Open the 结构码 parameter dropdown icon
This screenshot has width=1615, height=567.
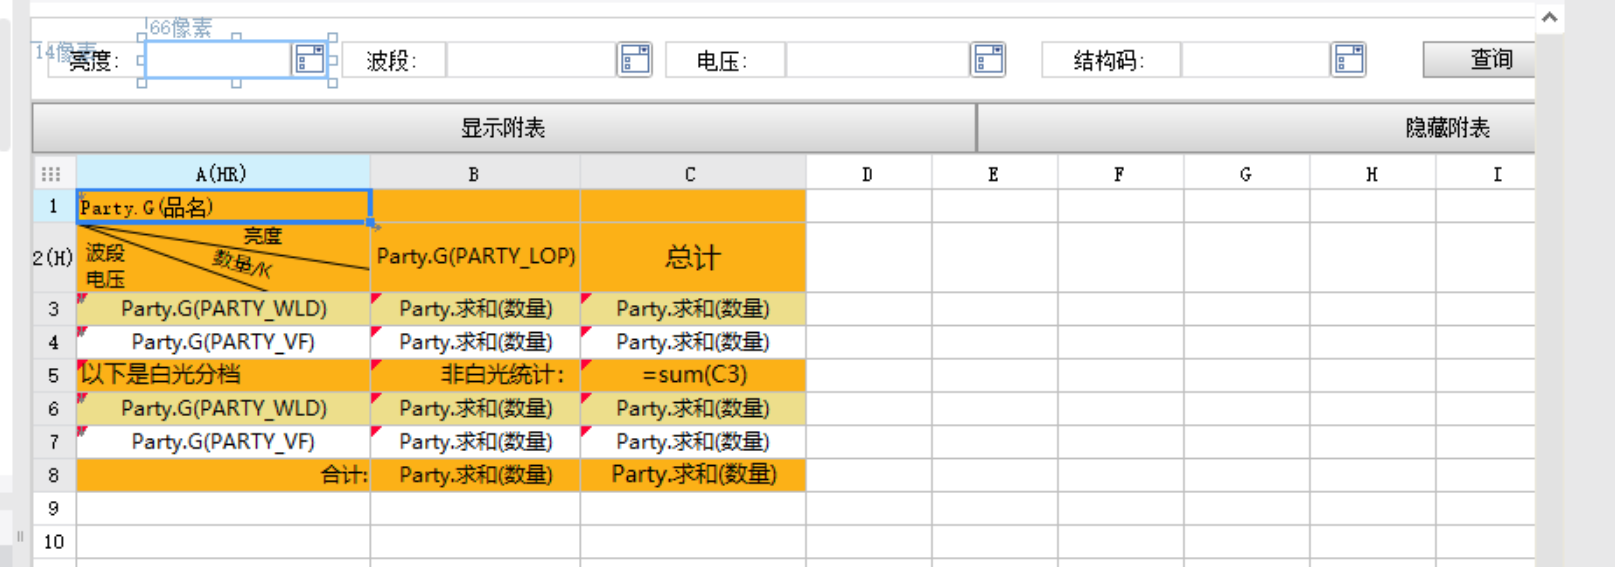pyautogui.click(x=1349, y=60)
